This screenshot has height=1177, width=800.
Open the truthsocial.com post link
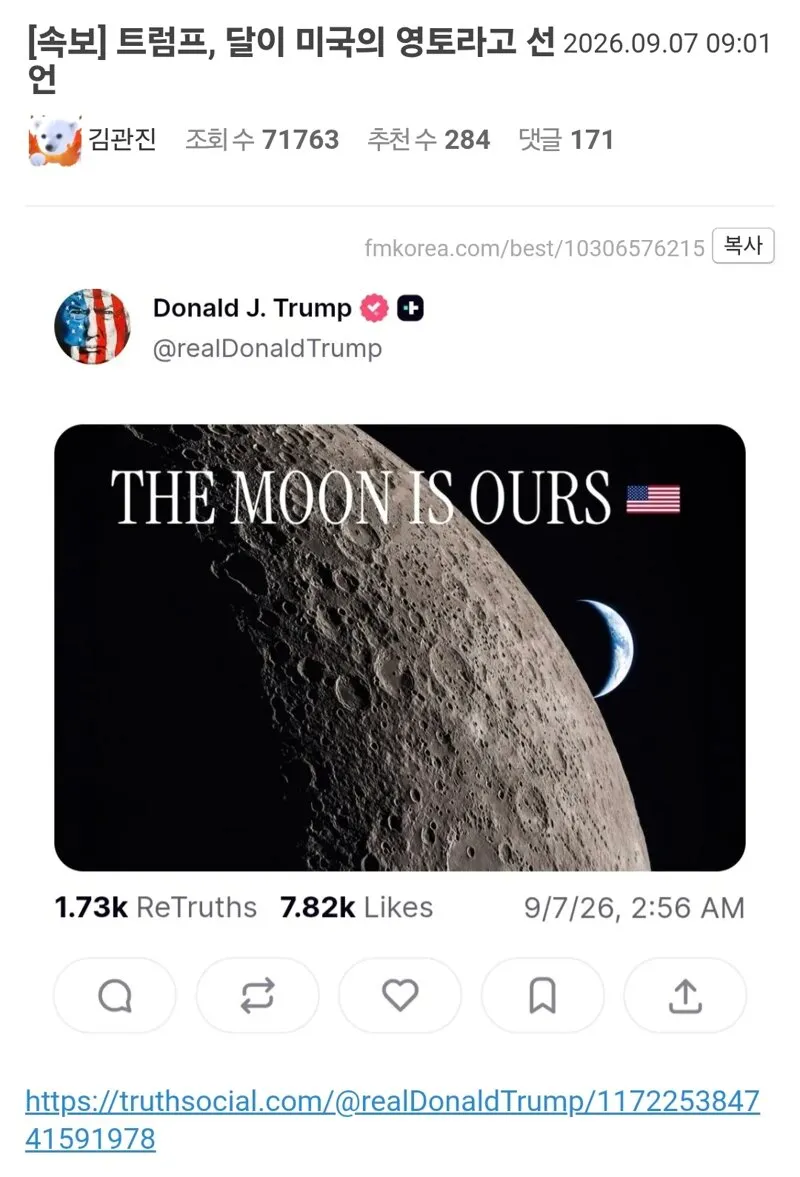[x=392, y=1120]
